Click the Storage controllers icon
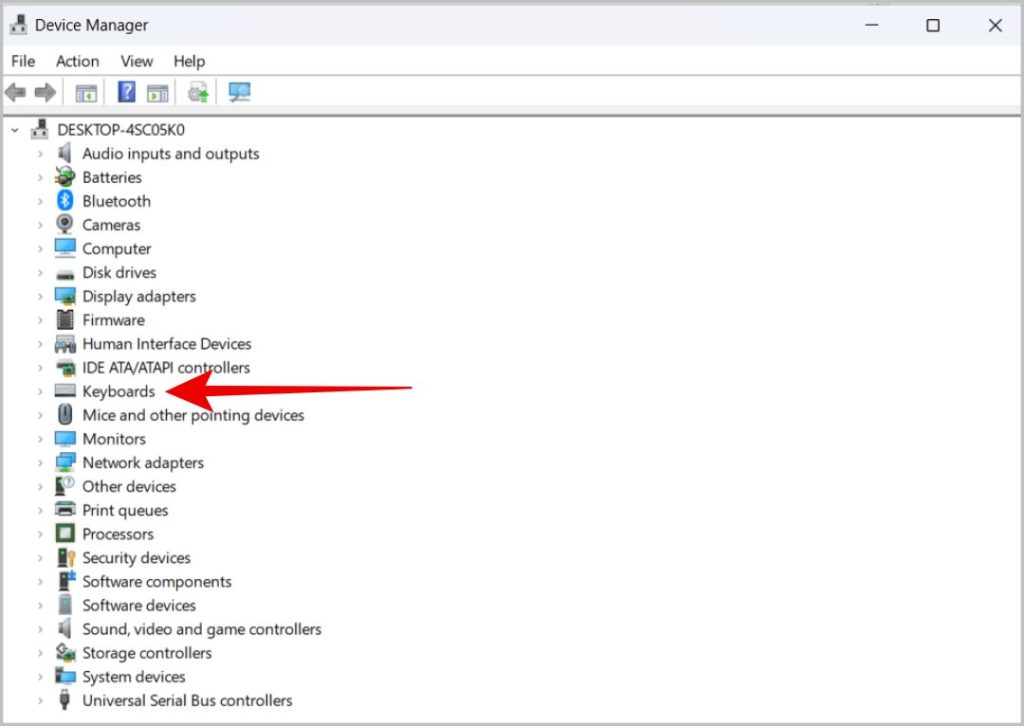 tap(65, 652)
